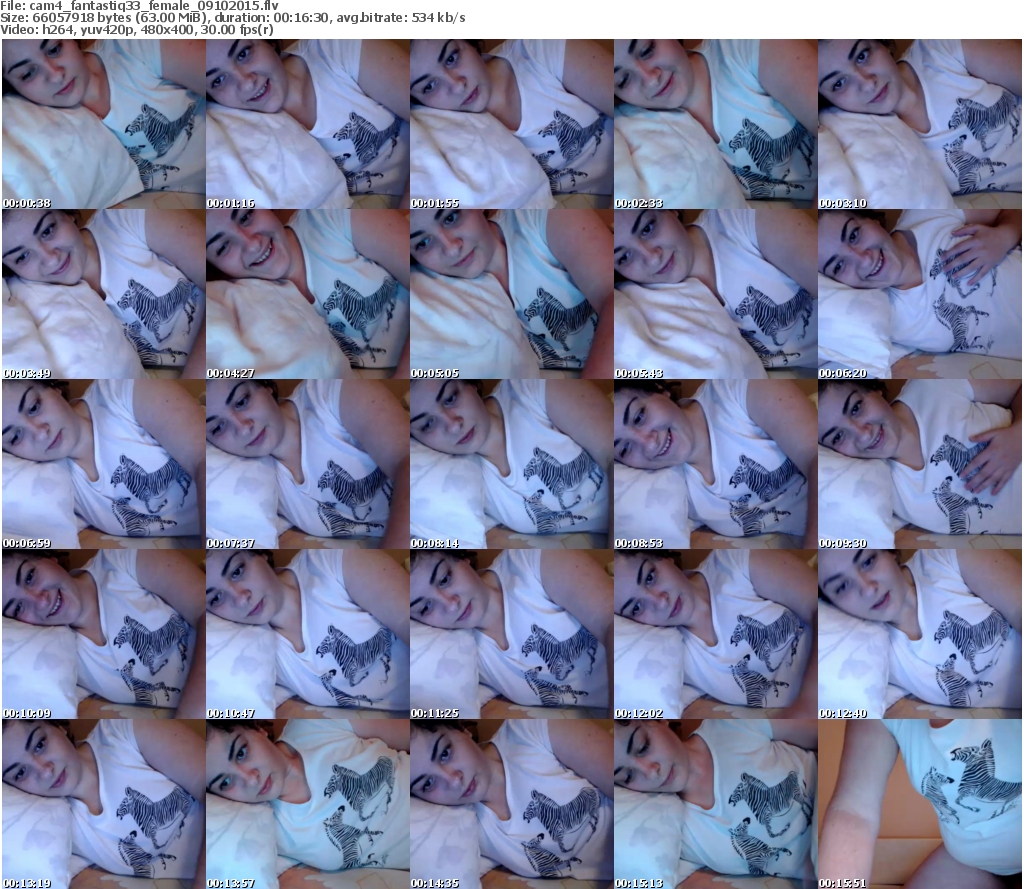
Task: Select the thumbnail frame stamped 00:05:43
Action: click(716, 294)
